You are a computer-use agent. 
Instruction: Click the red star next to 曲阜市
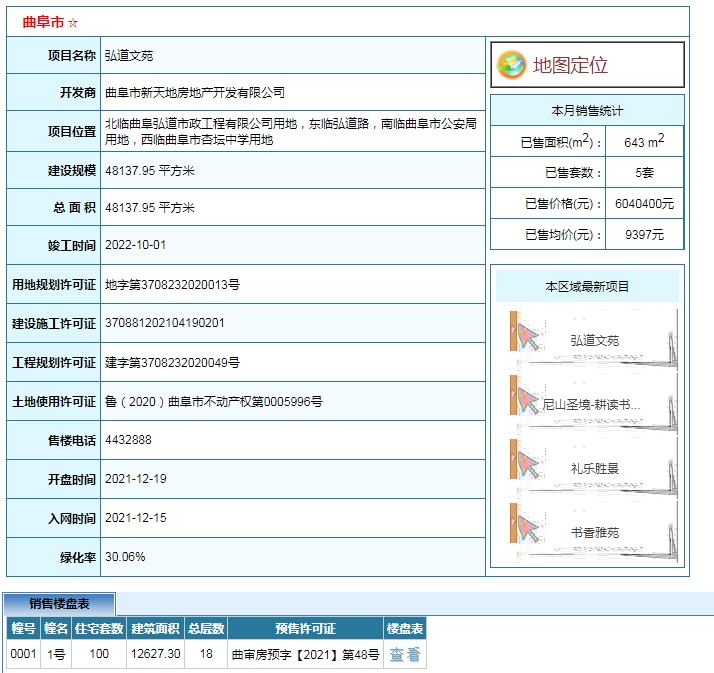pos(73,23)
